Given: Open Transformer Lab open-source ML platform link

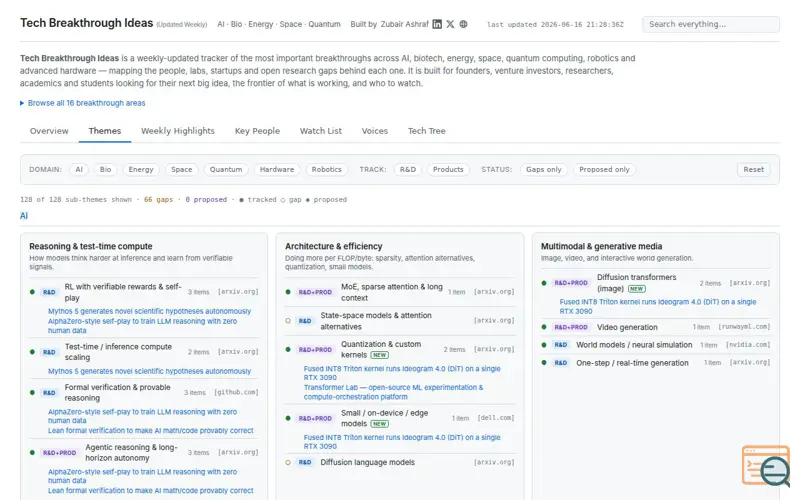Looking at the screenshot, I should (393, 392).
